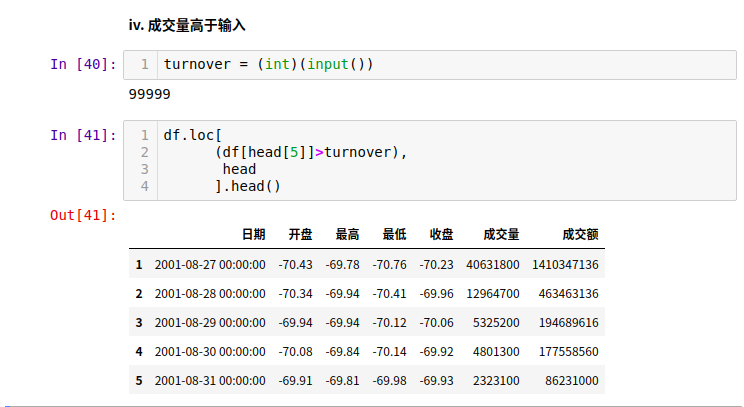Click row index 2 in output table
This screenshot has height=407, width=744.
pos(139,294)
